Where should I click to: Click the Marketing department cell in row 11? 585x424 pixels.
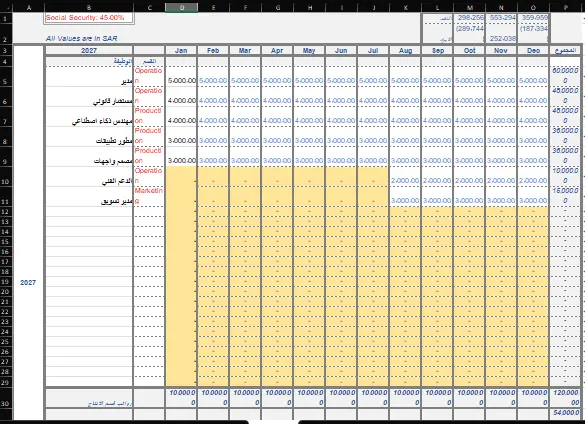click(x=149, y=196)
